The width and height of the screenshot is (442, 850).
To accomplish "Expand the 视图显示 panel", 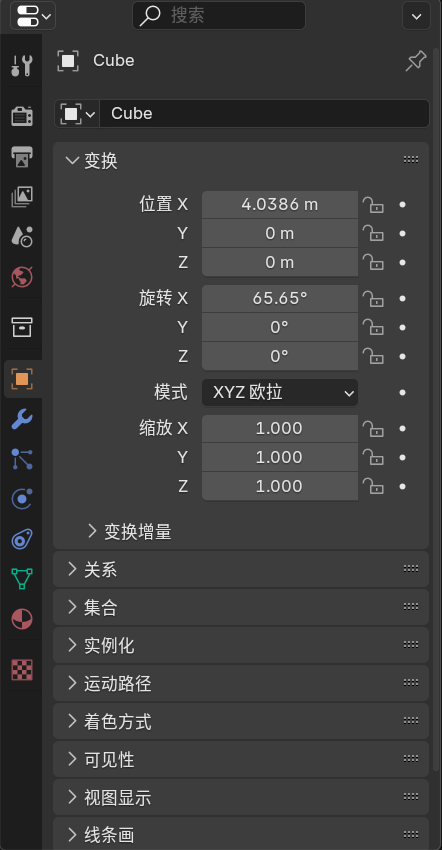I will click(x=72, y=797).
